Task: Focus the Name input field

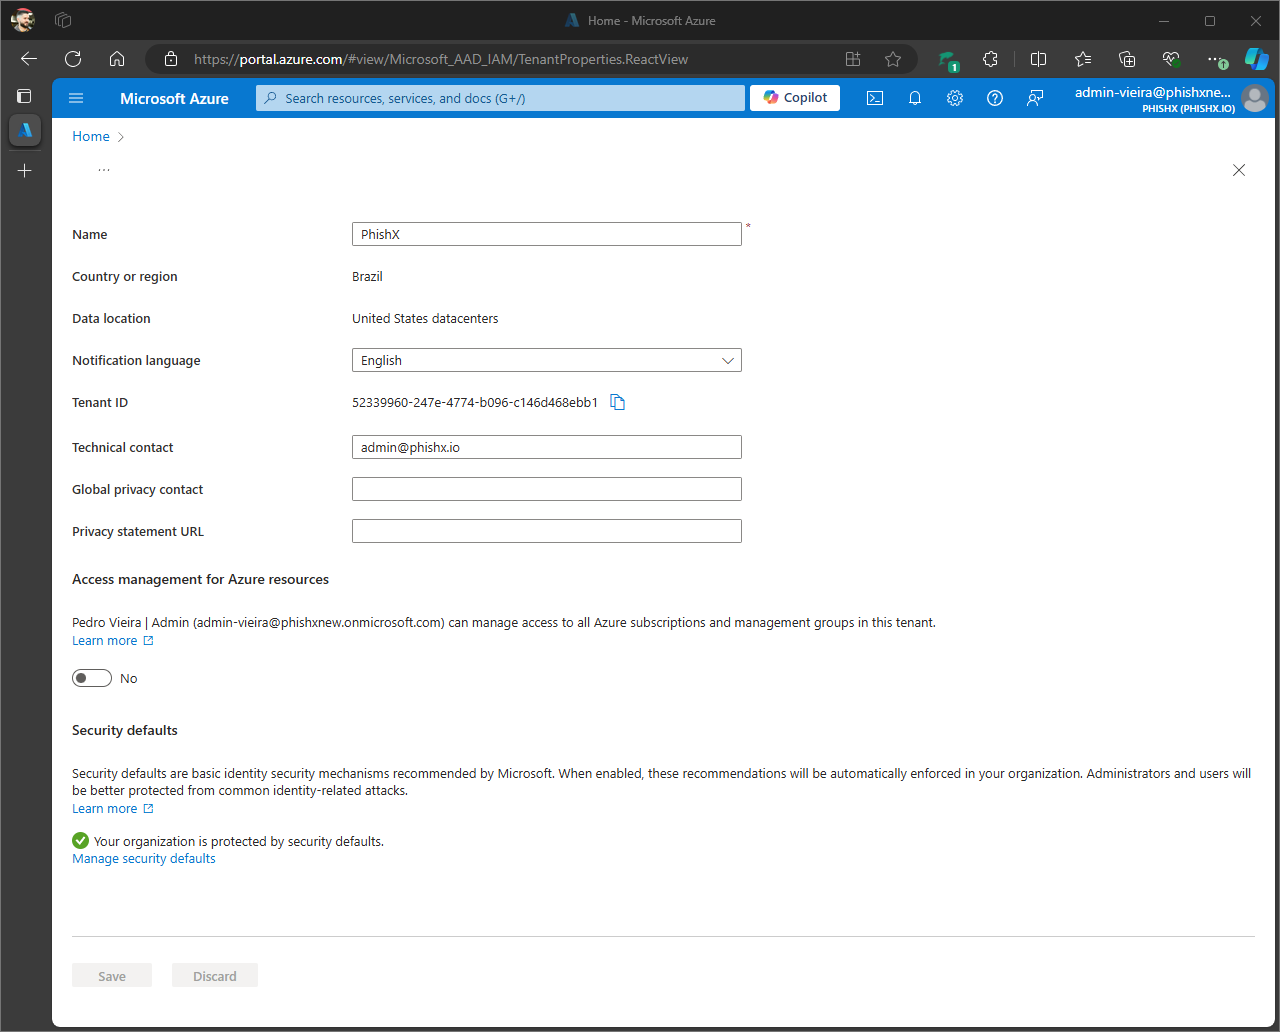Action: [547, 234]
